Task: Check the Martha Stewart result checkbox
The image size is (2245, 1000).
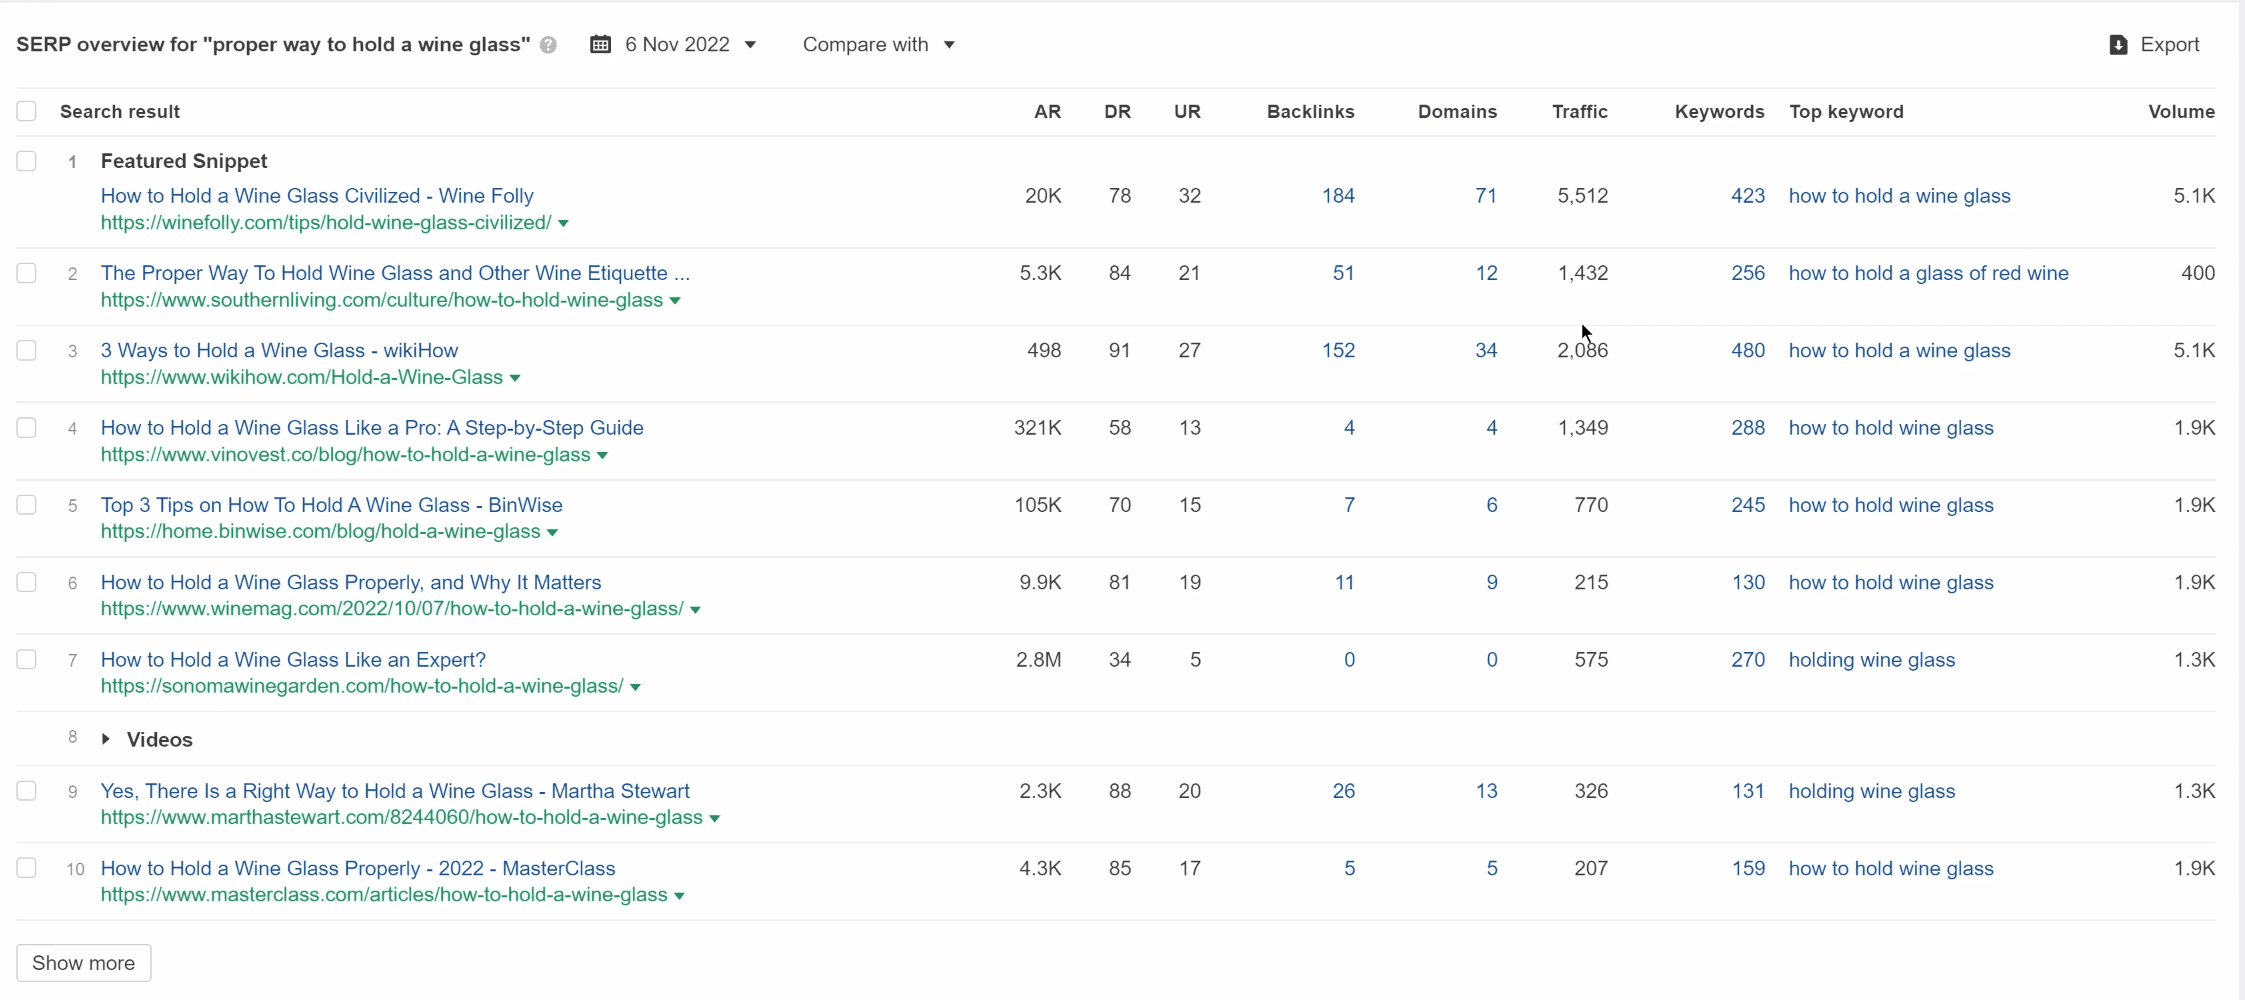Action: [27, 791]
